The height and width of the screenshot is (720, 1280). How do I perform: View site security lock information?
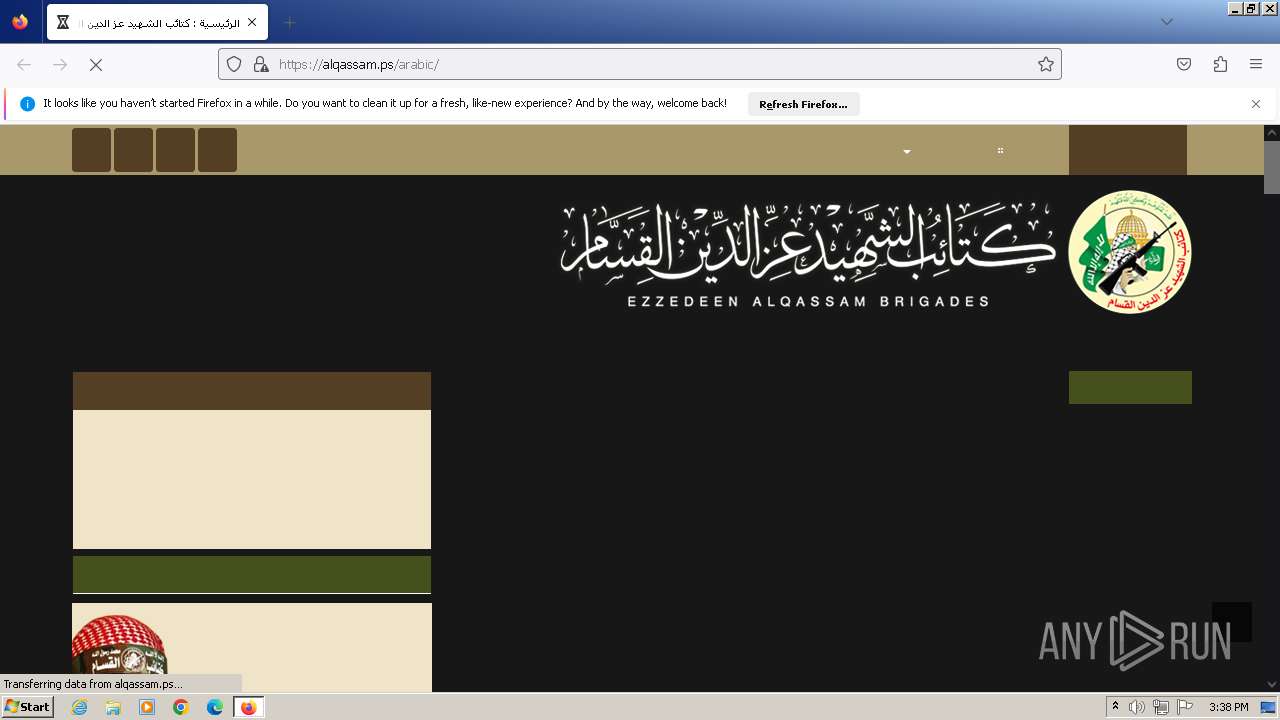tap(261, 64)
